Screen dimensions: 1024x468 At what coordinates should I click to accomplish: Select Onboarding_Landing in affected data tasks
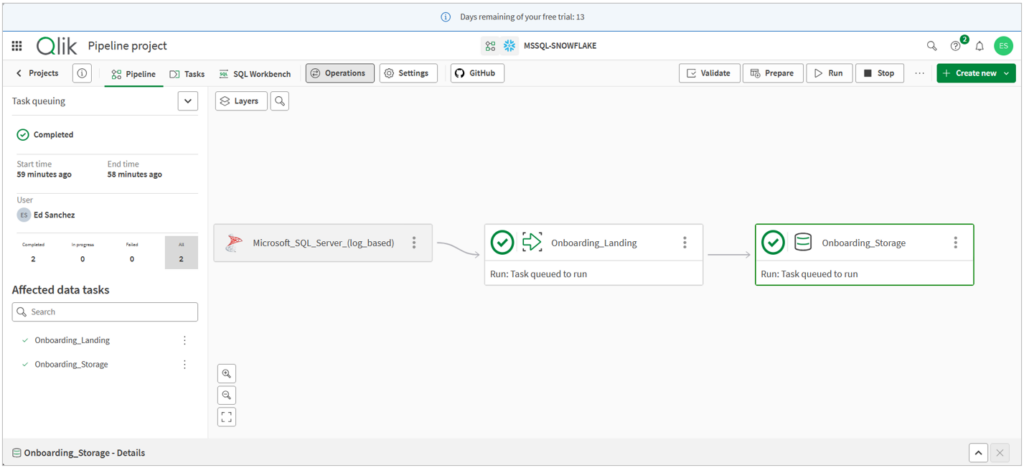72,340
